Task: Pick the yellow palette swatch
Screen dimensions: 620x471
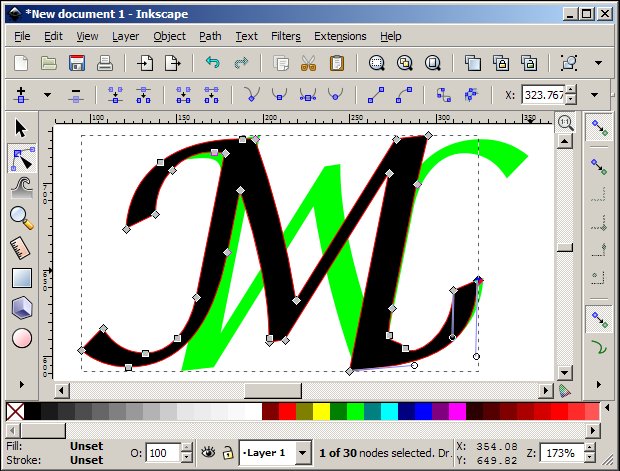Action: click(x=321, y=411)
